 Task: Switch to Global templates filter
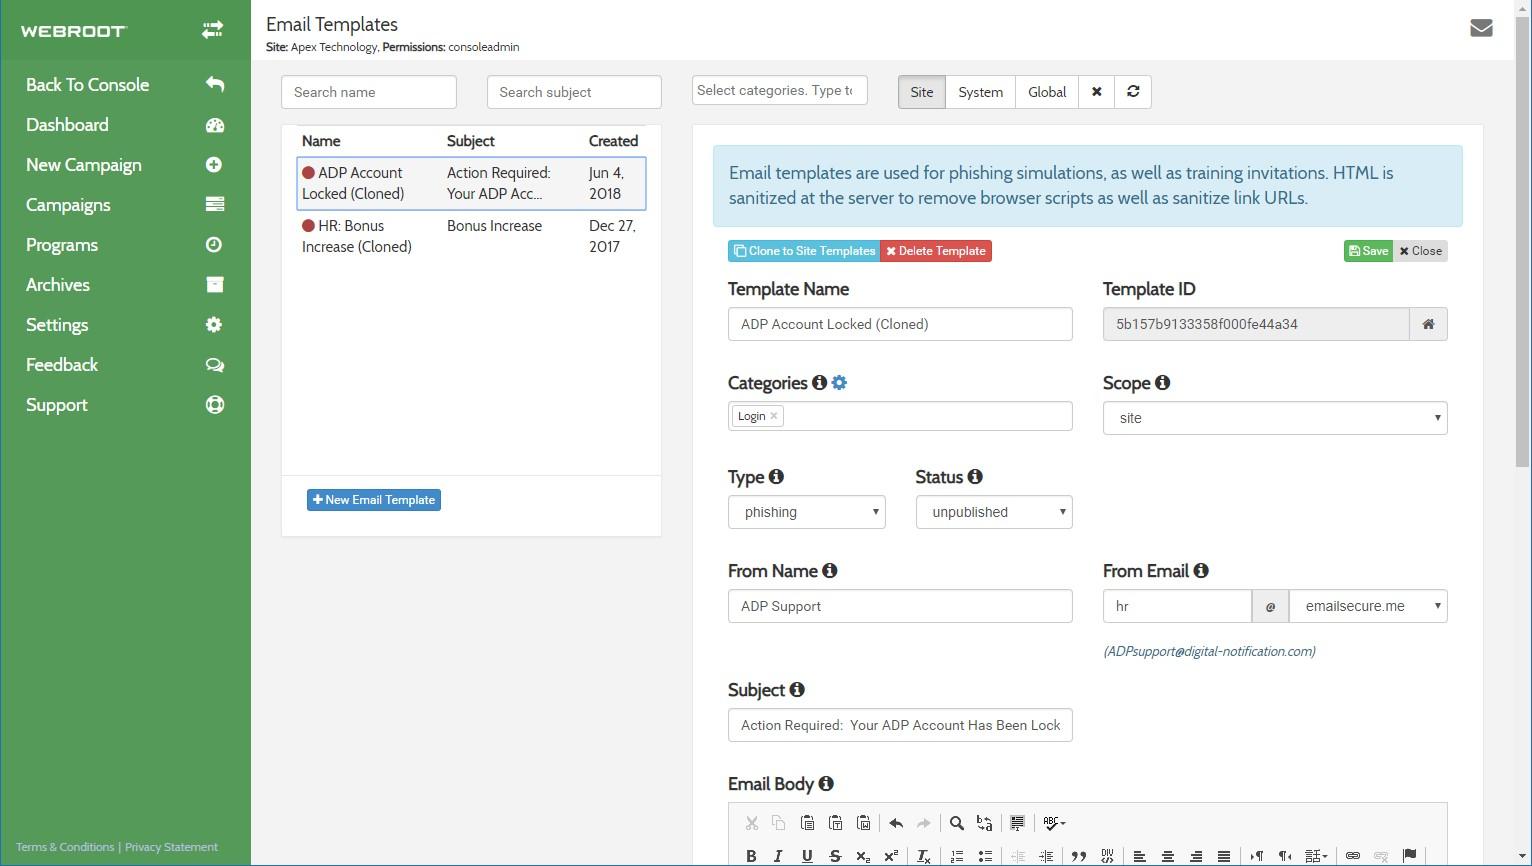point(1047,92)
